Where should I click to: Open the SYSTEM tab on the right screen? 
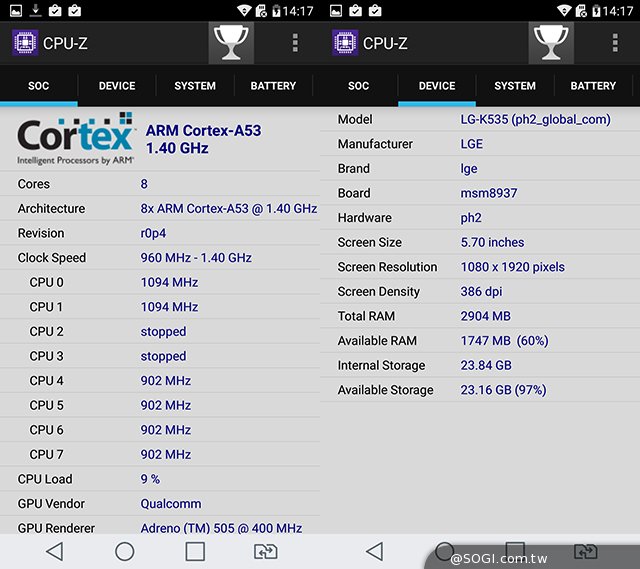(x=515, y=86)
